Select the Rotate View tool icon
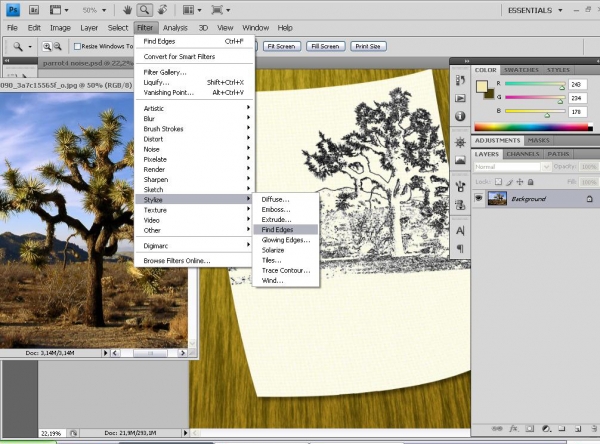 coord(162,10)
